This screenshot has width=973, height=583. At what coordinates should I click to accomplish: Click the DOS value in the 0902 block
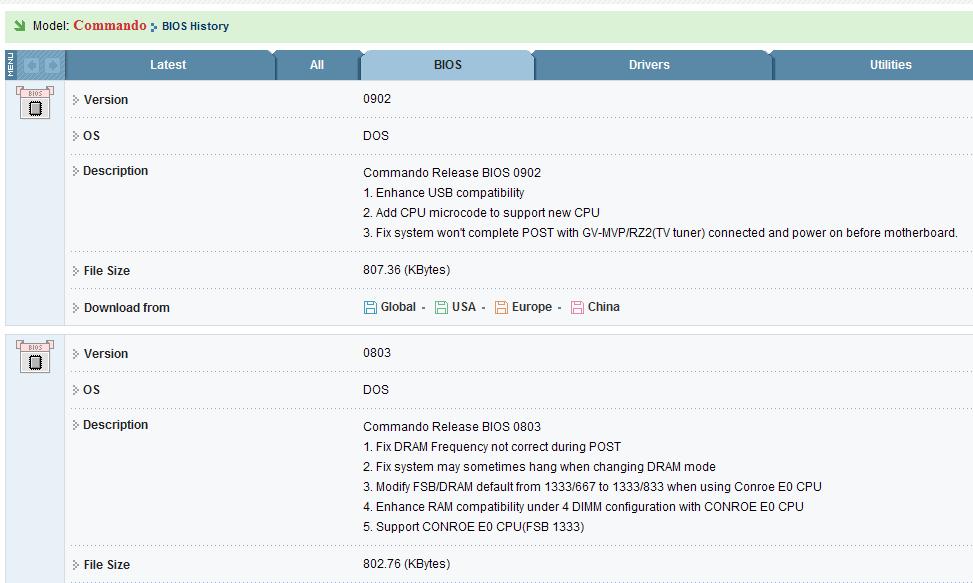[x=375, y=136]
